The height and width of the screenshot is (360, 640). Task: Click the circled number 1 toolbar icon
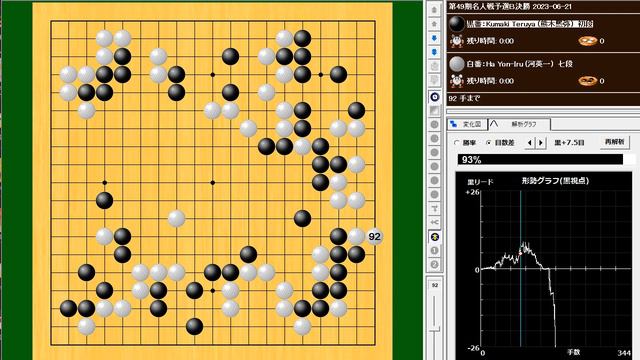tap(435, 251)
